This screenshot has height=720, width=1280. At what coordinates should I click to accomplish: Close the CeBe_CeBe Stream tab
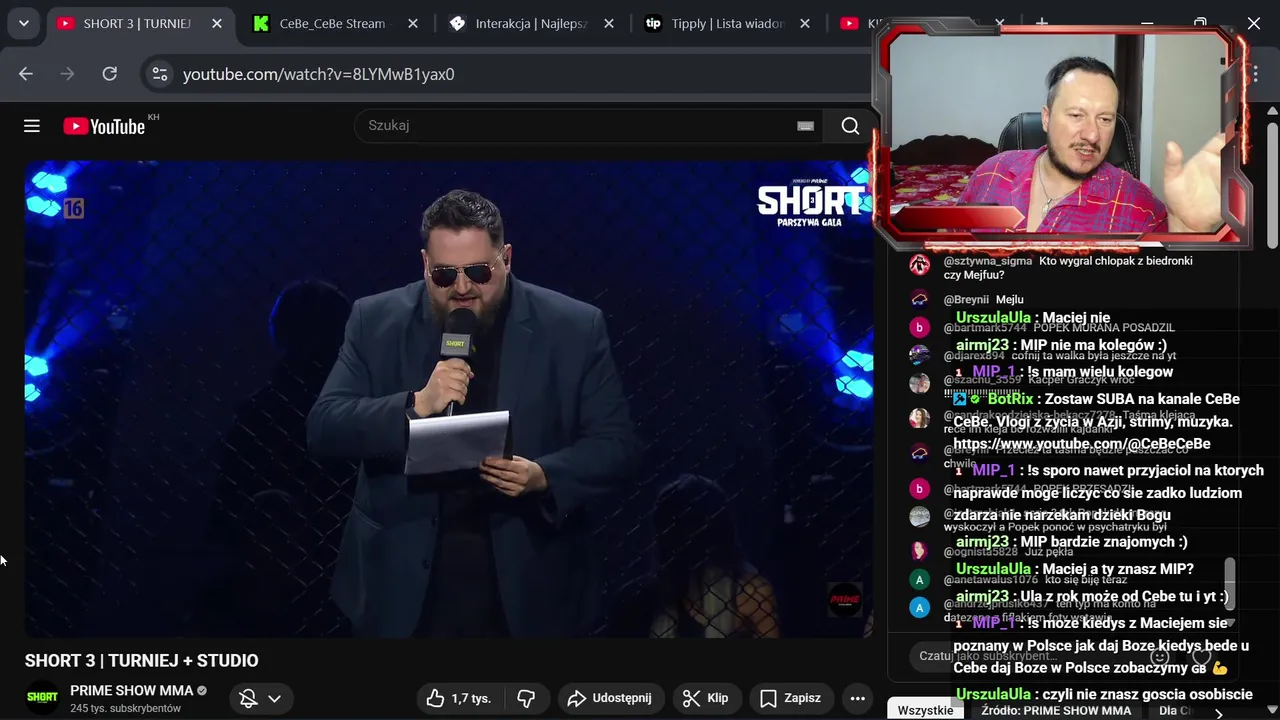(413, 23)
